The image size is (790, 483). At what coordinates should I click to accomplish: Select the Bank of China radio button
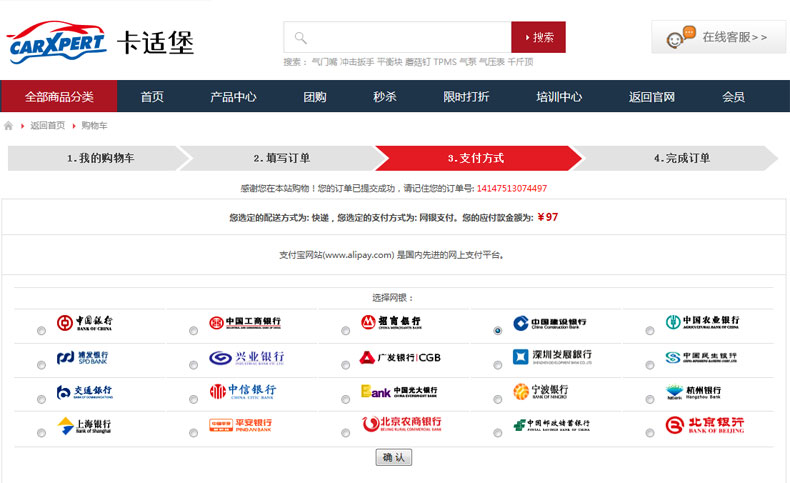tap(41, 331)
